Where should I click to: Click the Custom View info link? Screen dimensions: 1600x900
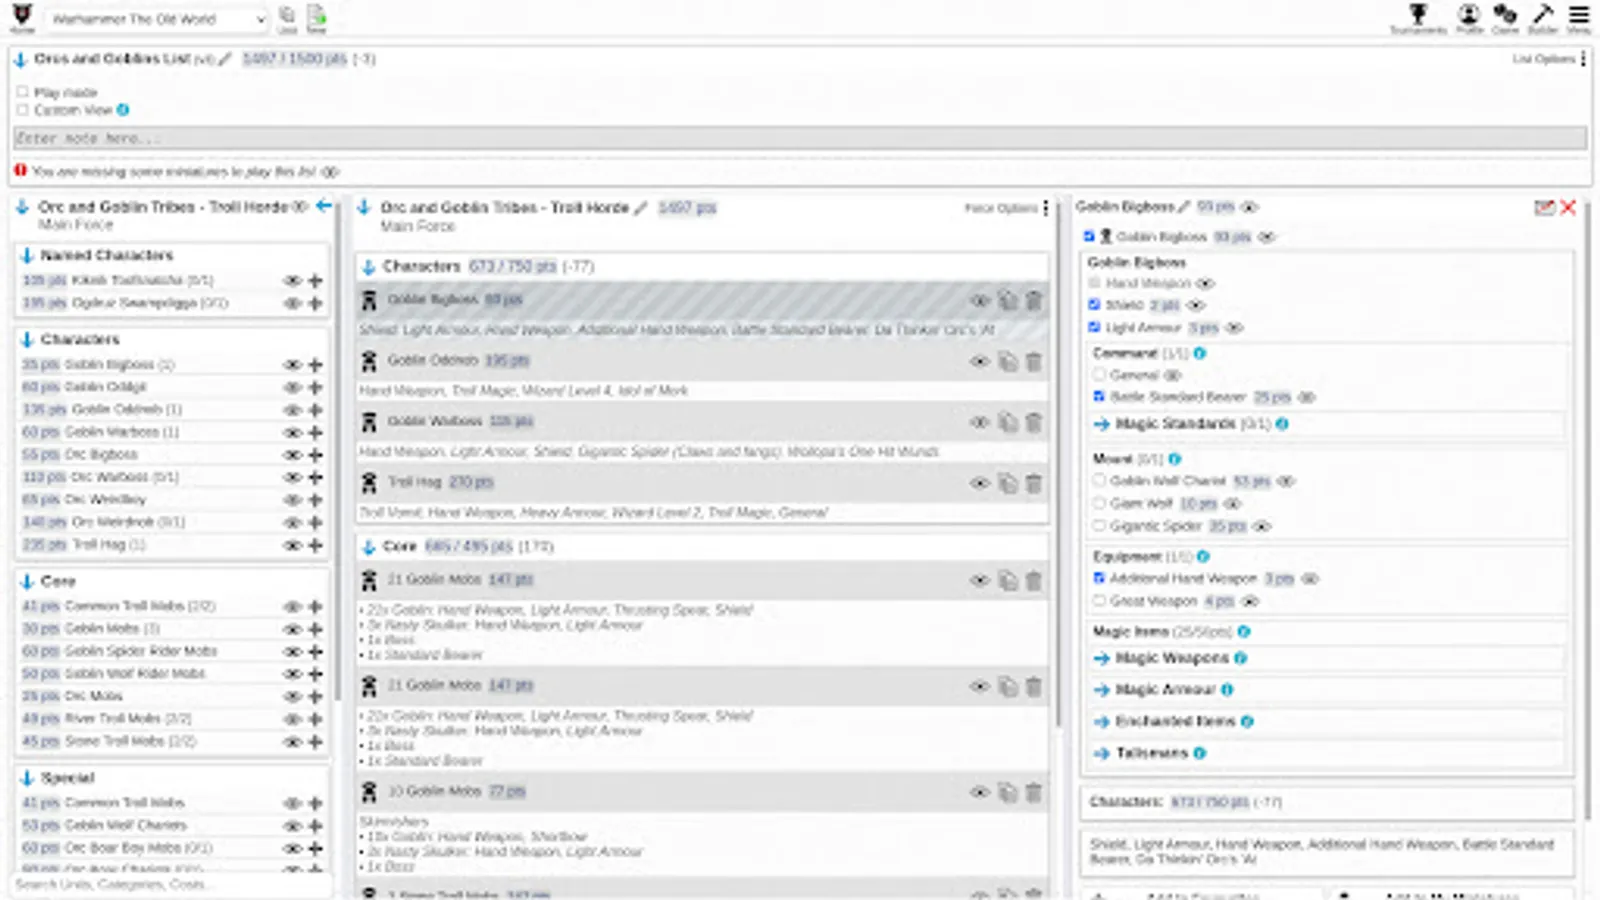122,110
